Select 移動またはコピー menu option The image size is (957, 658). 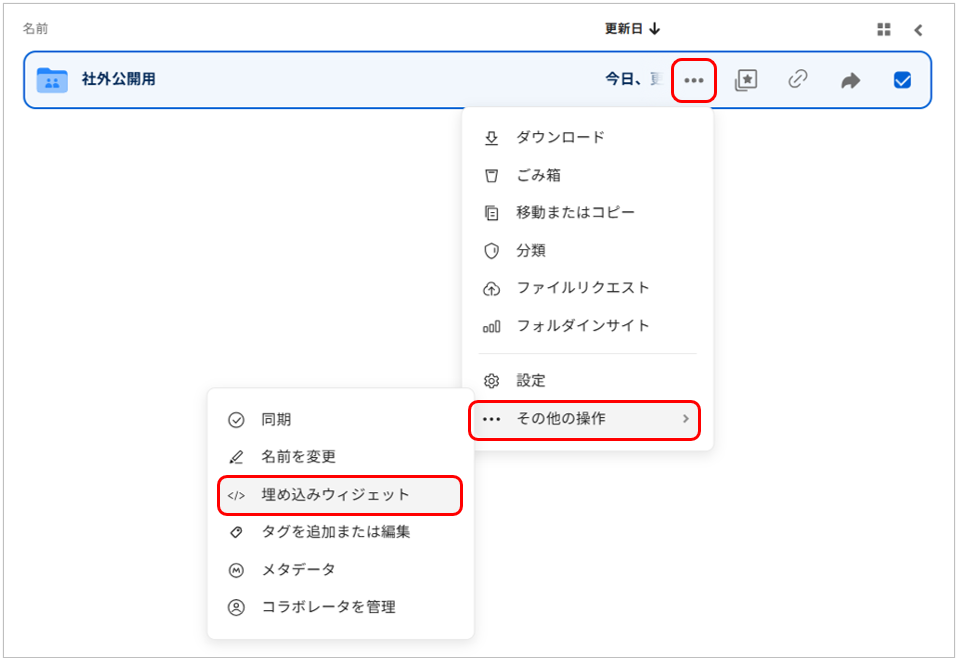[575, 212]
